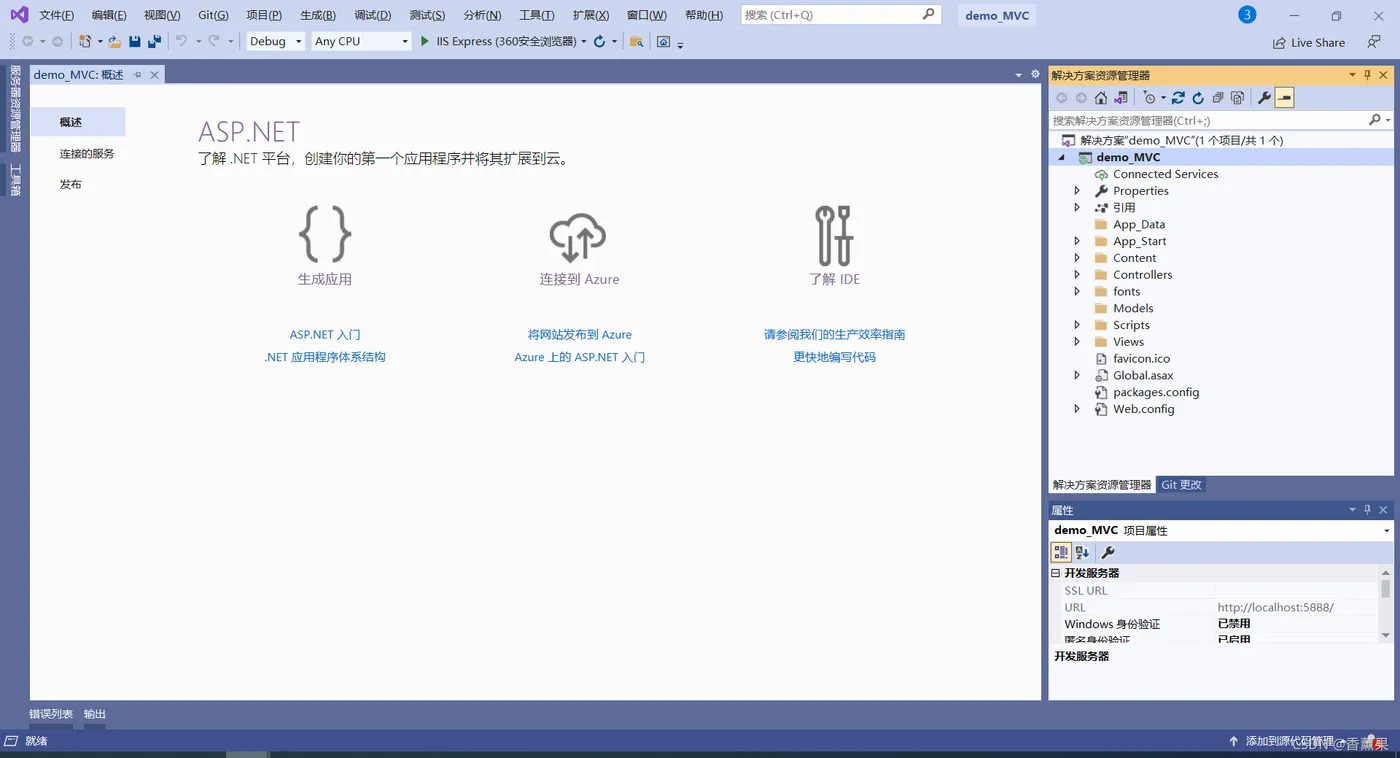Image resolution: width=1400 pixels, height=758 pixels.
Task: Click the Learn IDE tools icon
Action: [834, 235]
